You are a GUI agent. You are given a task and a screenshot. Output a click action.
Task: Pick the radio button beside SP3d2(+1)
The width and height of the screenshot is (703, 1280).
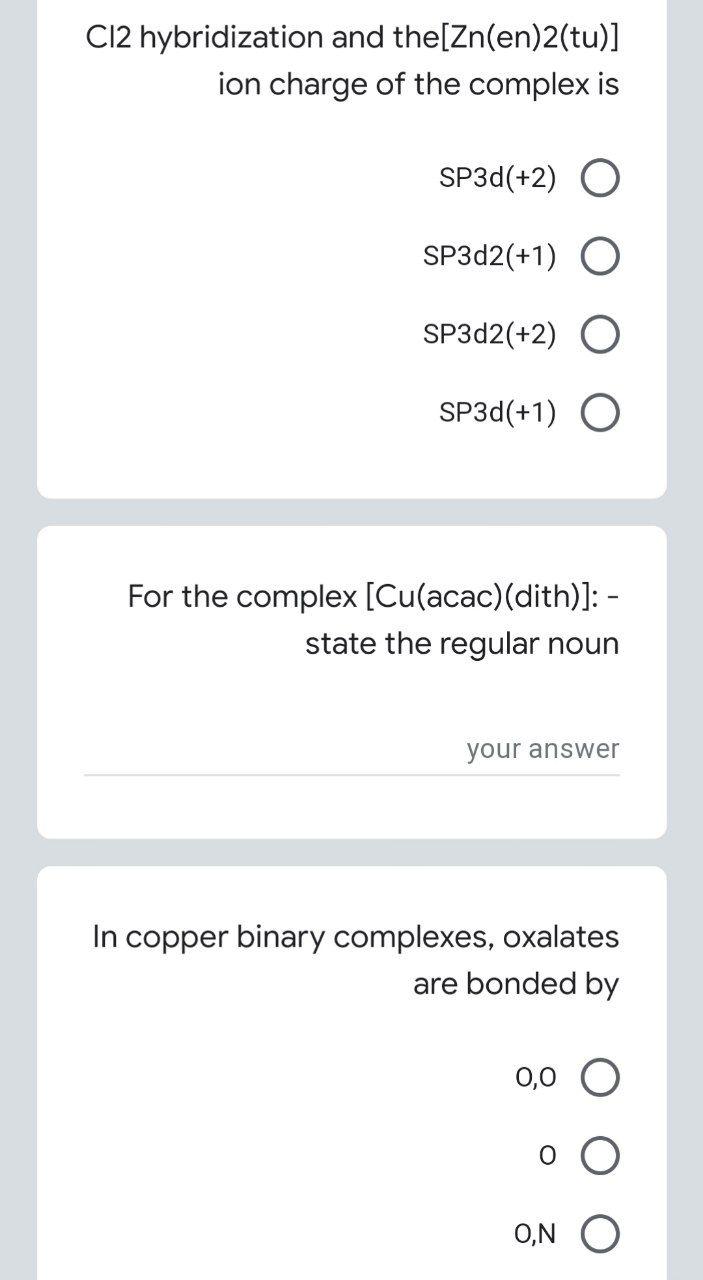pyautogui.click(x=599, y=255)
